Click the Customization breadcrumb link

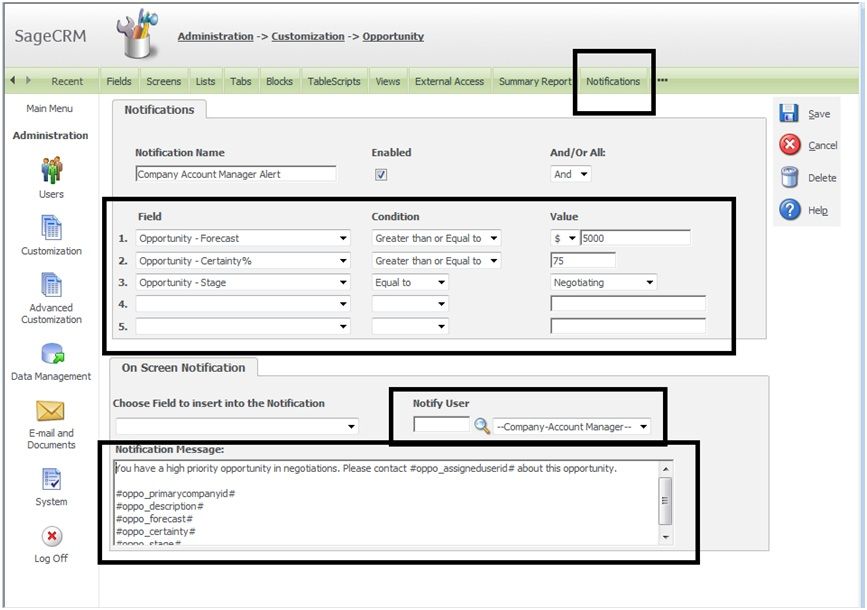click(x=307, y=37)
